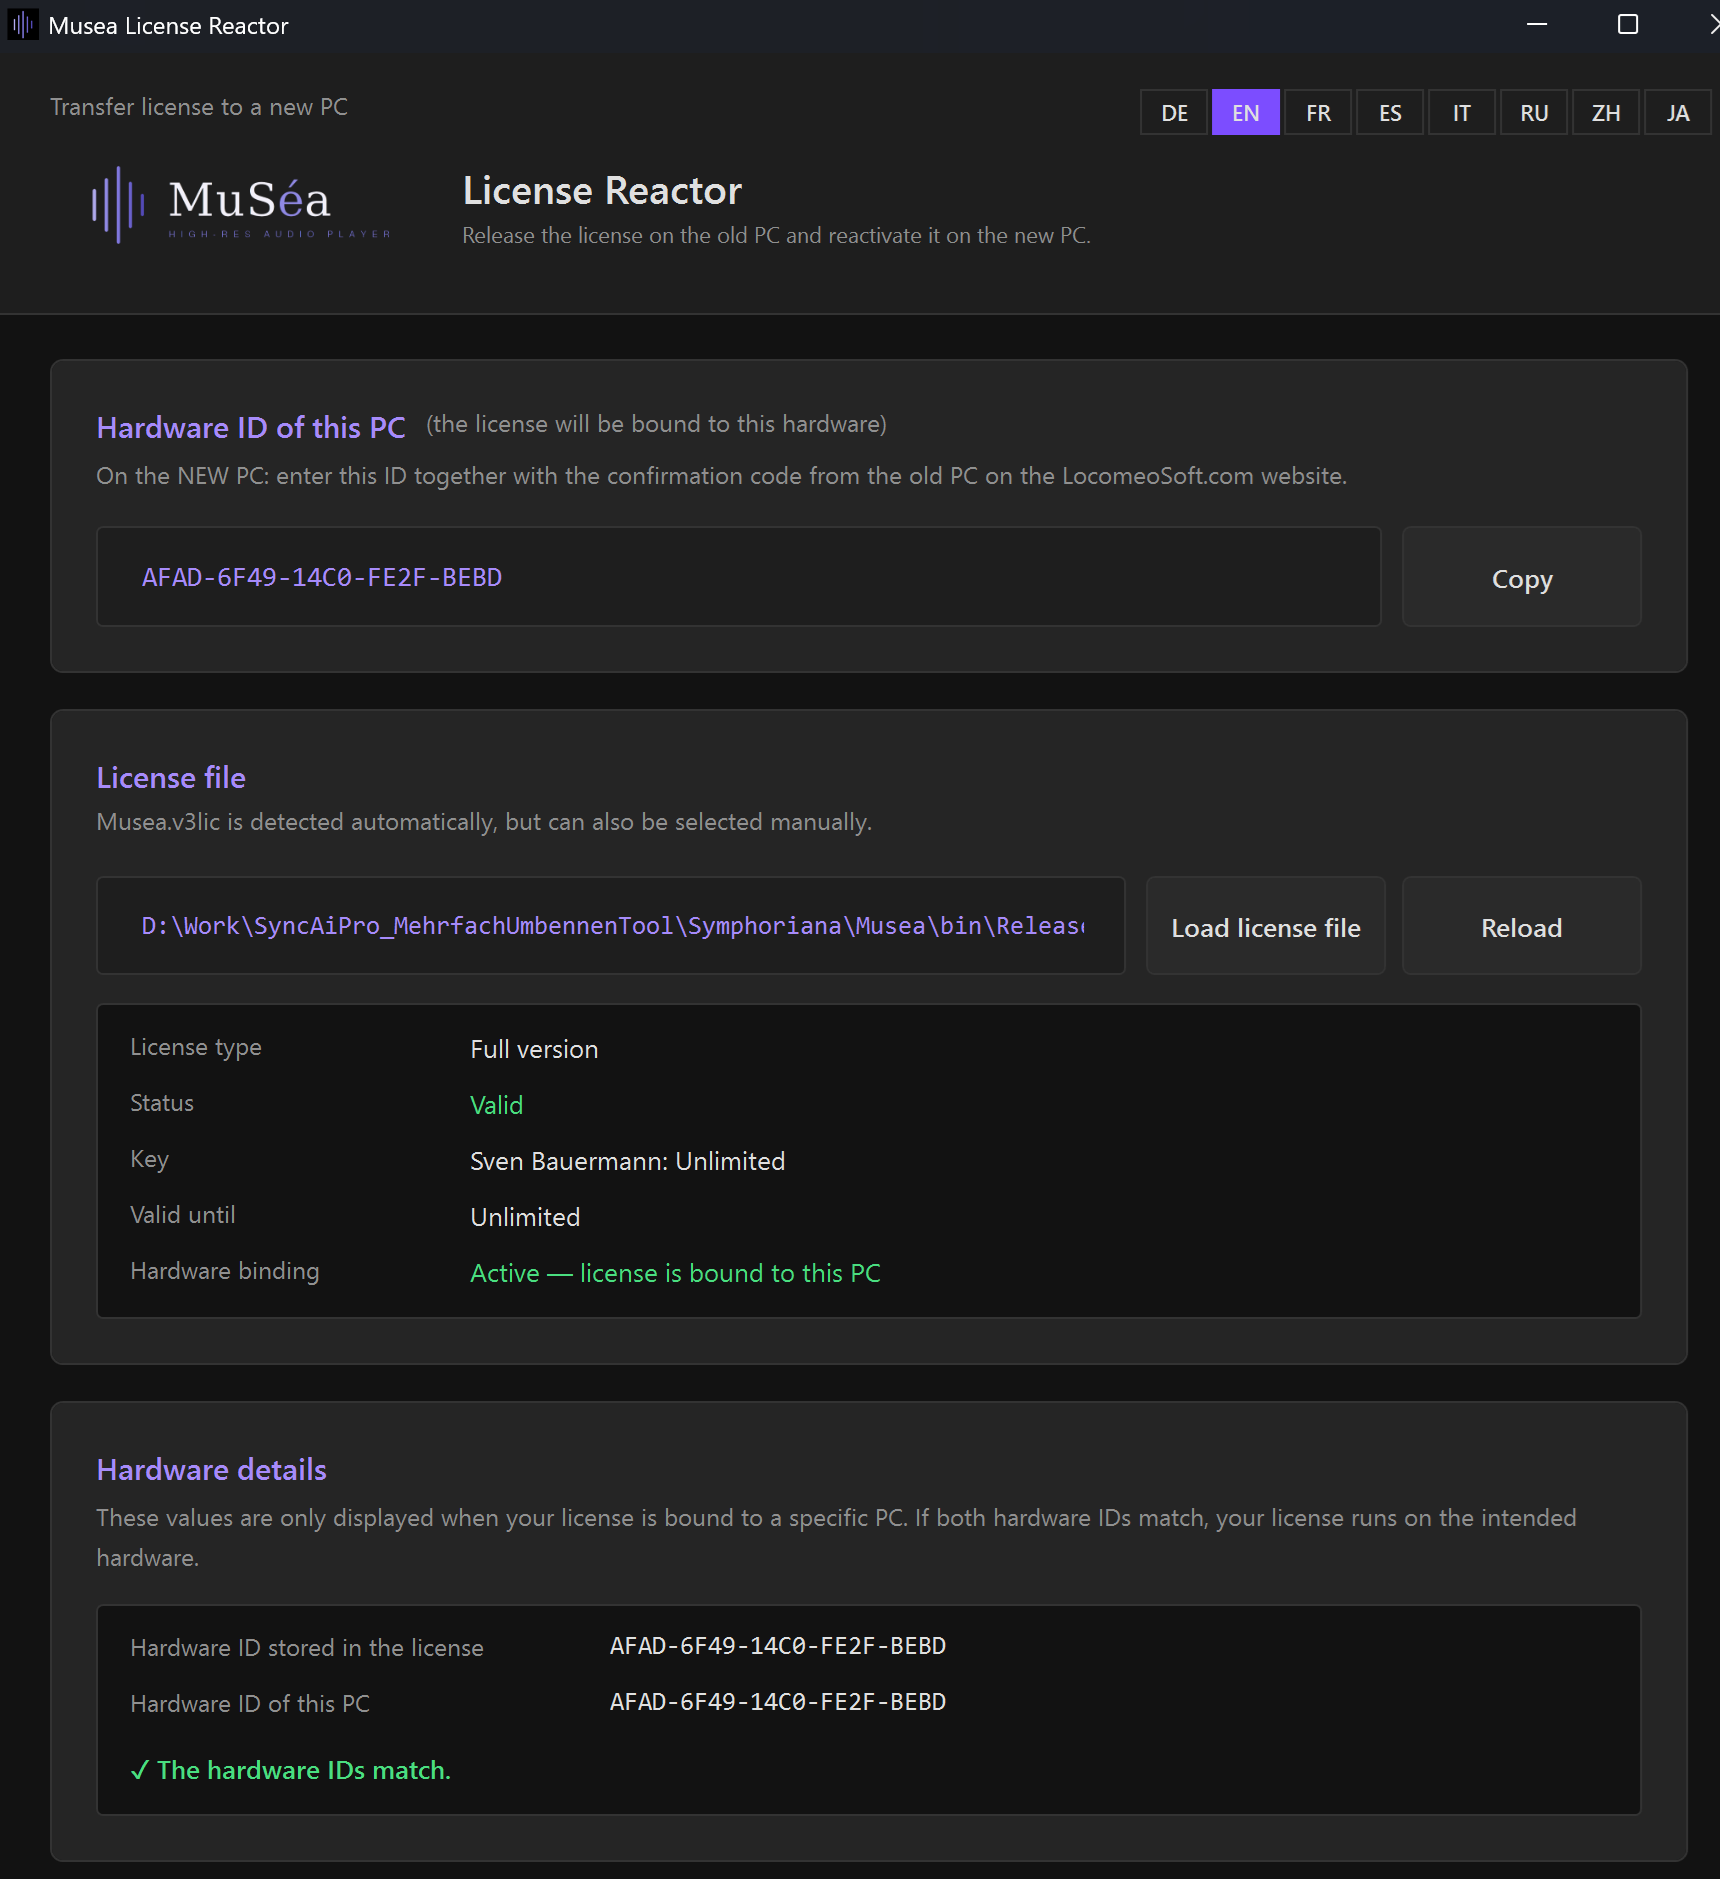Image resolution: width=1720 pixels, height=1879 pixels.
Task: Click the 'License type' label
Action: [195, 1047]
